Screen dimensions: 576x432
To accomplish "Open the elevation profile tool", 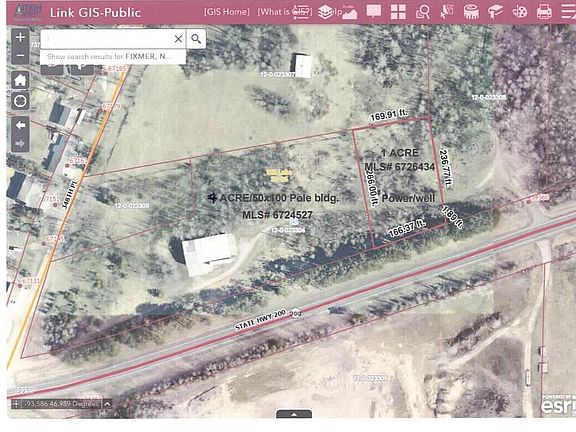I will [x=350, y=12].
